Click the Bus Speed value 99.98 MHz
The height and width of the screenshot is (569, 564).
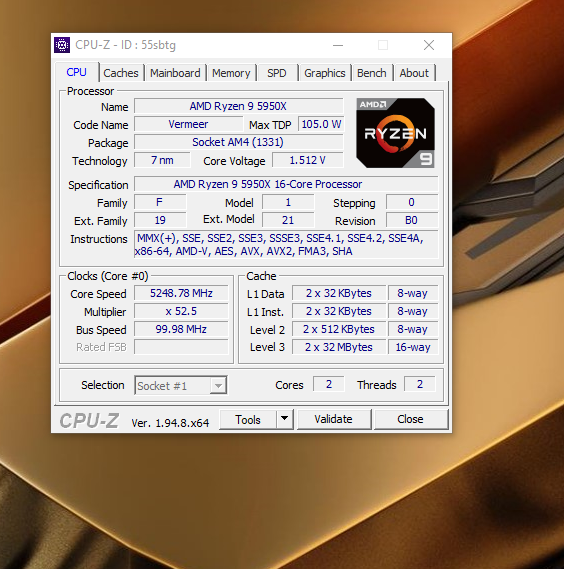181,329
